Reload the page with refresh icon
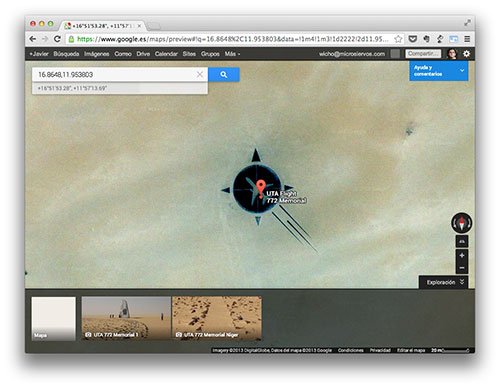The image size is (500, 388). tap(57, 39)
